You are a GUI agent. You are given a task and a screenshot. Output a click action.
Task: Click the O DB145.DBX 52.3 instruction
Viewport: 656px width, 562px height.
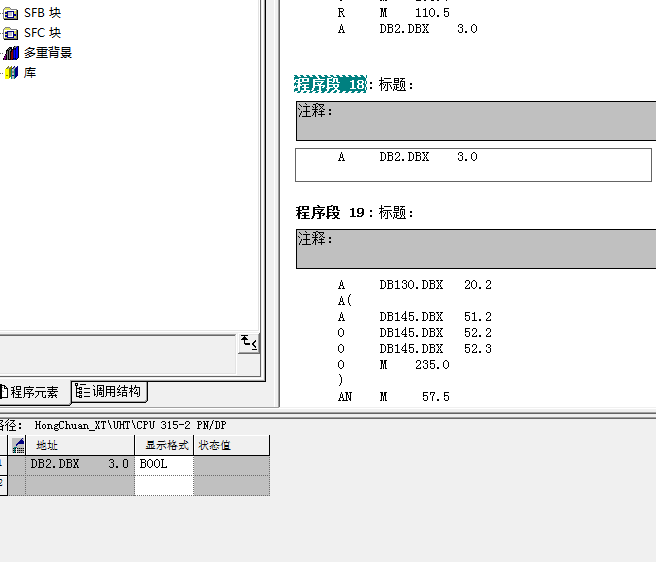tap(415, 349)
